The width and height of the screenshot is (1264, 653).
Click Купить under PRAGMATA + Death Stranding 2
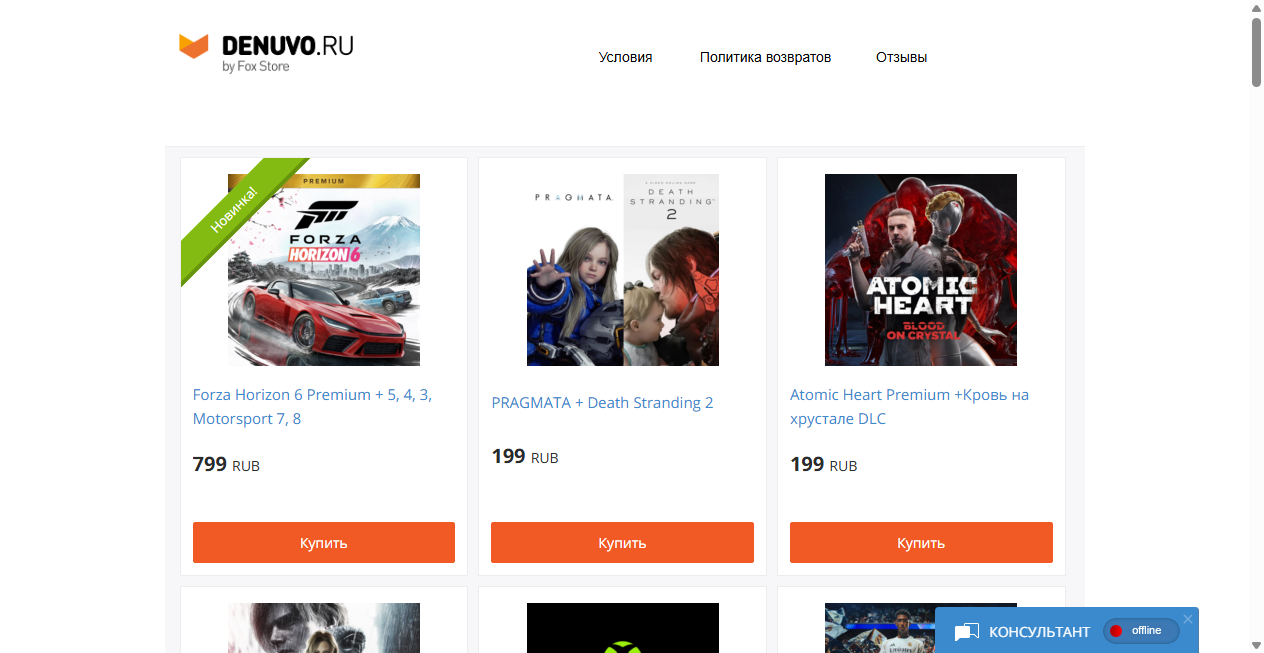(x=622, y=542)
